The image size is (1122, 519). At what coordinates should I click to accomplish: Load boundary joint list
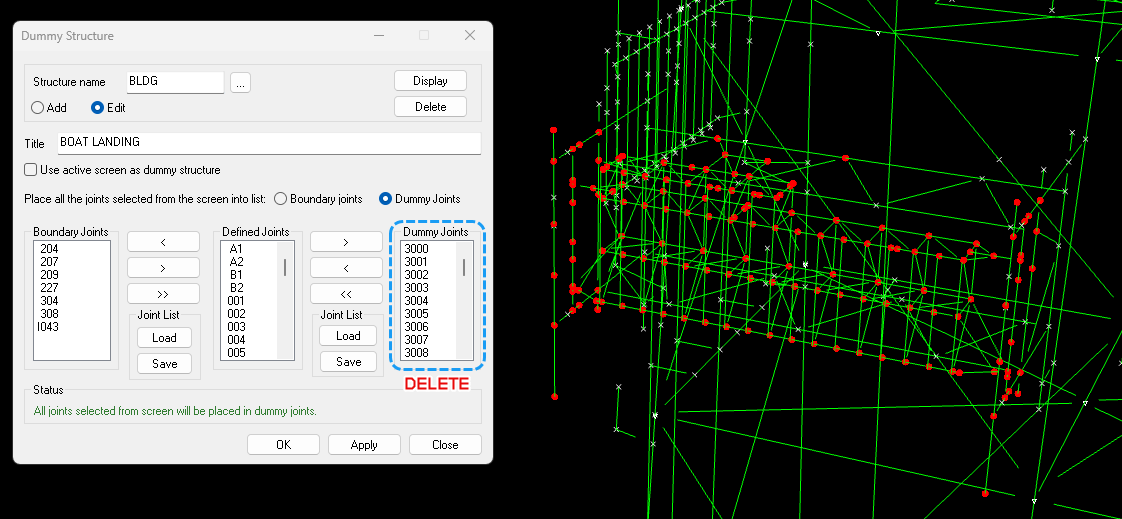(x=165, y=337)
